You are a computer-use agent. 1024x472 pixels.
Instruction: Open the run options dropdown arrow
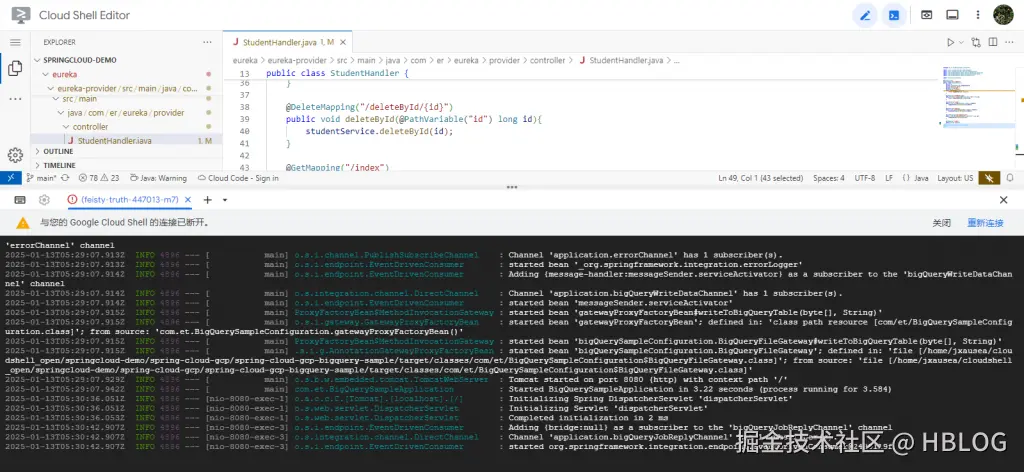coord(961,42)
